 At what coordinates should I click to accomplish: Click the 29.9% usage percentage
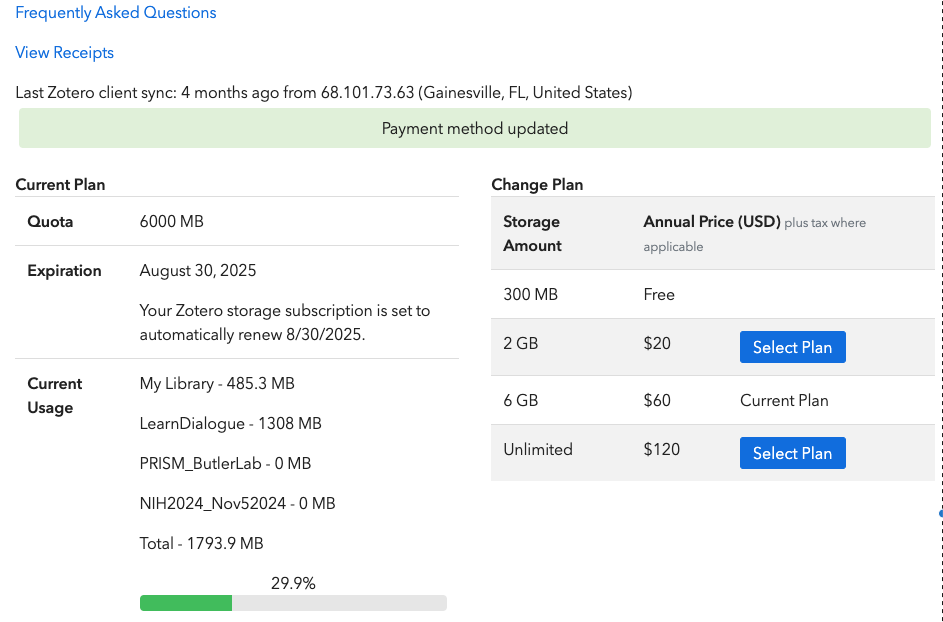(293, 584)
